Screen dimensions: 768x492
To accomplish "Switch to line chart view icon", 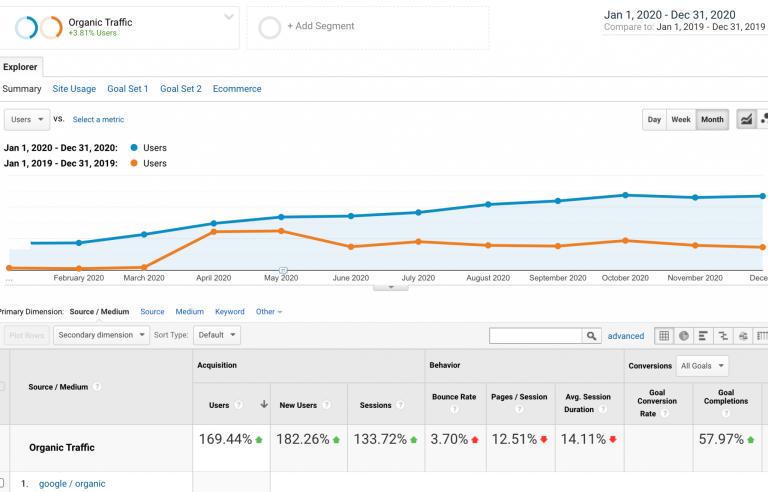I will pos(746,120).
